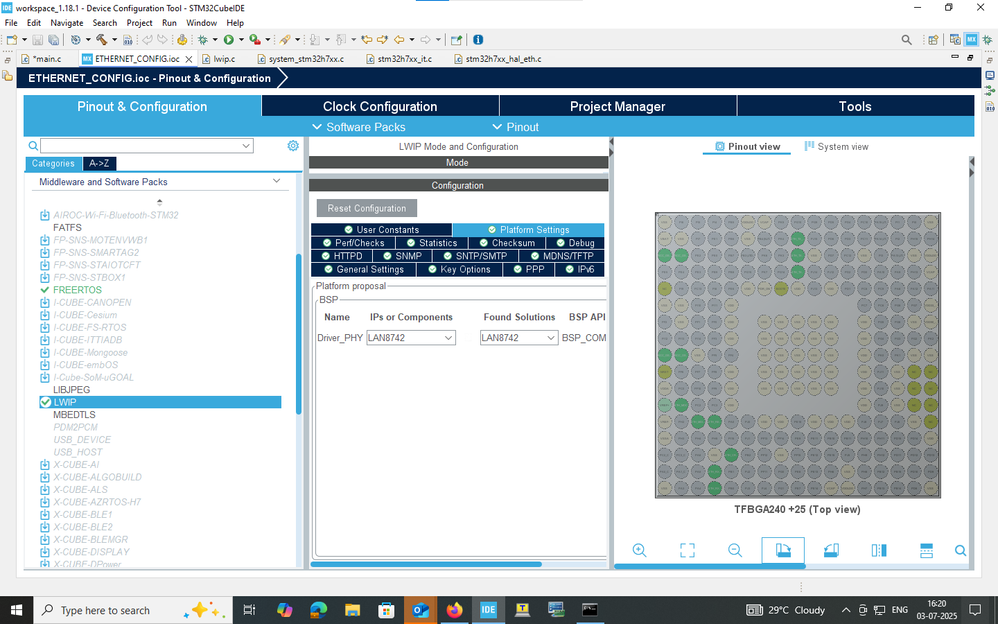The width and height of the screenshot is (998, 624).
Task: Click the FREERTOS green checkmark
Action: pyautogui.click(x=45, y=290)
